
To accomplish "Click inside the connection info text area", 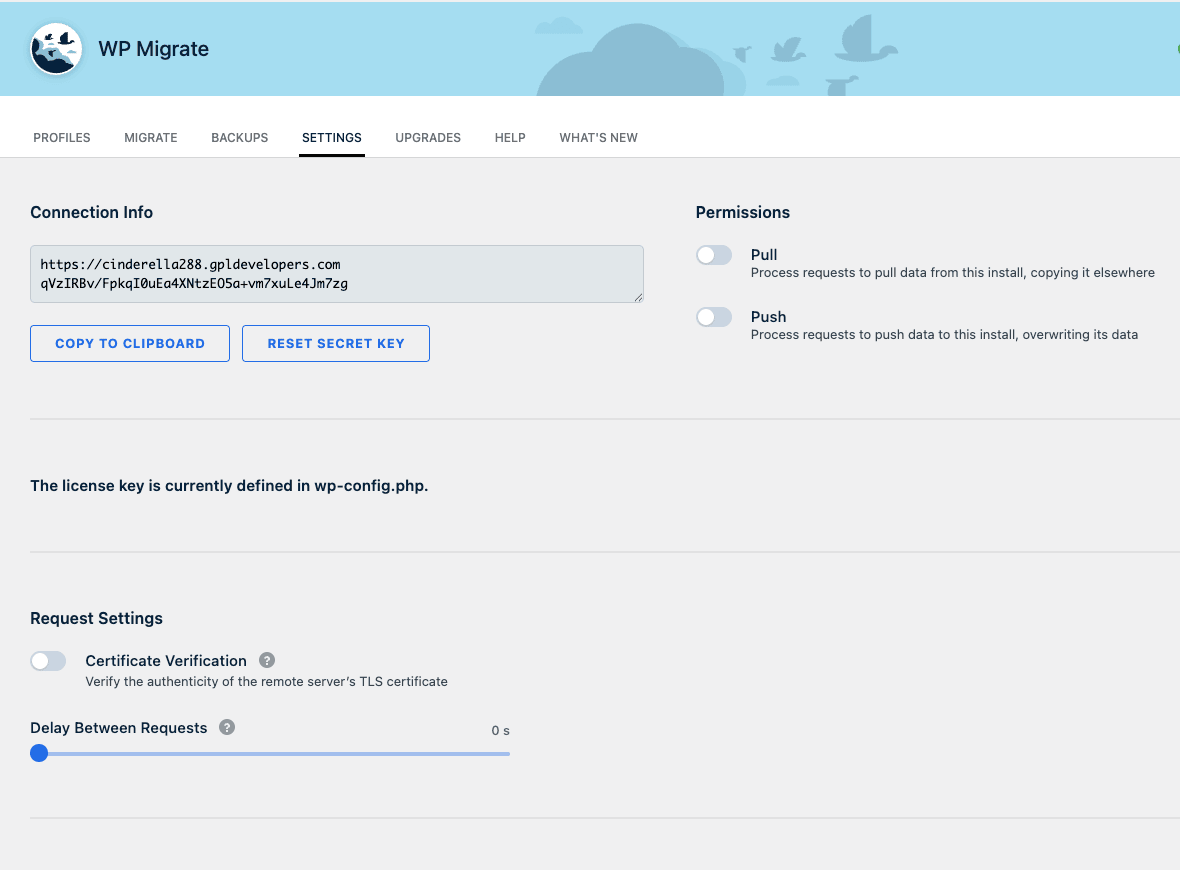I will click(x=336, y=274).
